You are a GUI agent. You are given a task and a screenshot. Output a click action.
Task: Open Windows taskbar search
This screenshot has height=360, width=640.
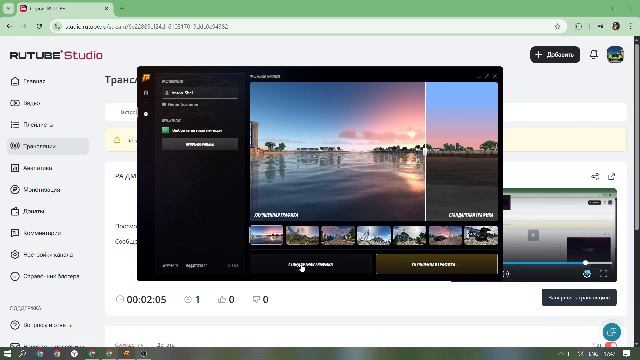pyautogui.click(x=22, y=353)
